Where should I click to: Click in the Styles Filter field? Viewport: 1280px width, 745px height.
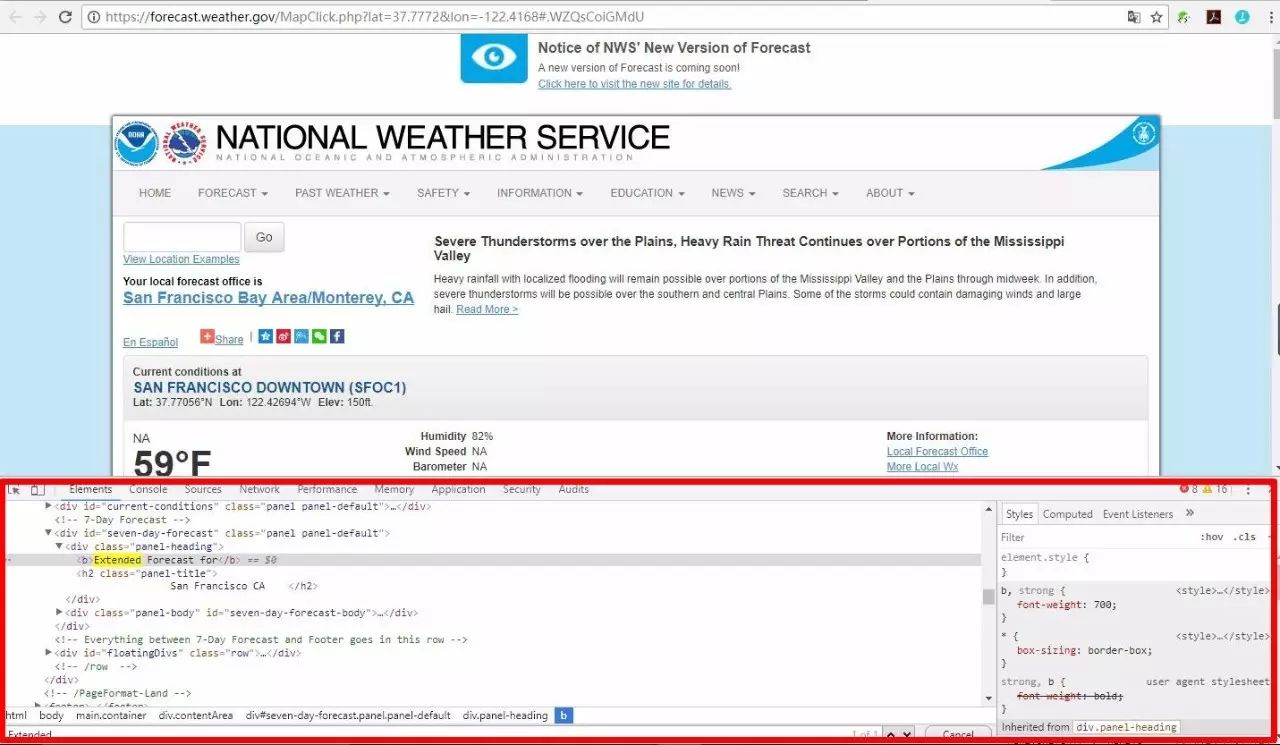coord(1095,538)
